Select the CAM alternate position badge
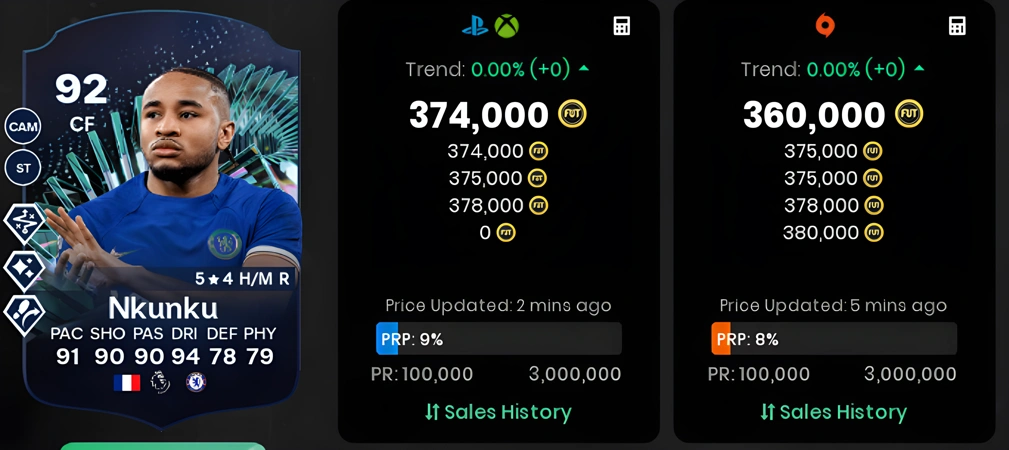 pyautogui.click(x=23, y=127)
